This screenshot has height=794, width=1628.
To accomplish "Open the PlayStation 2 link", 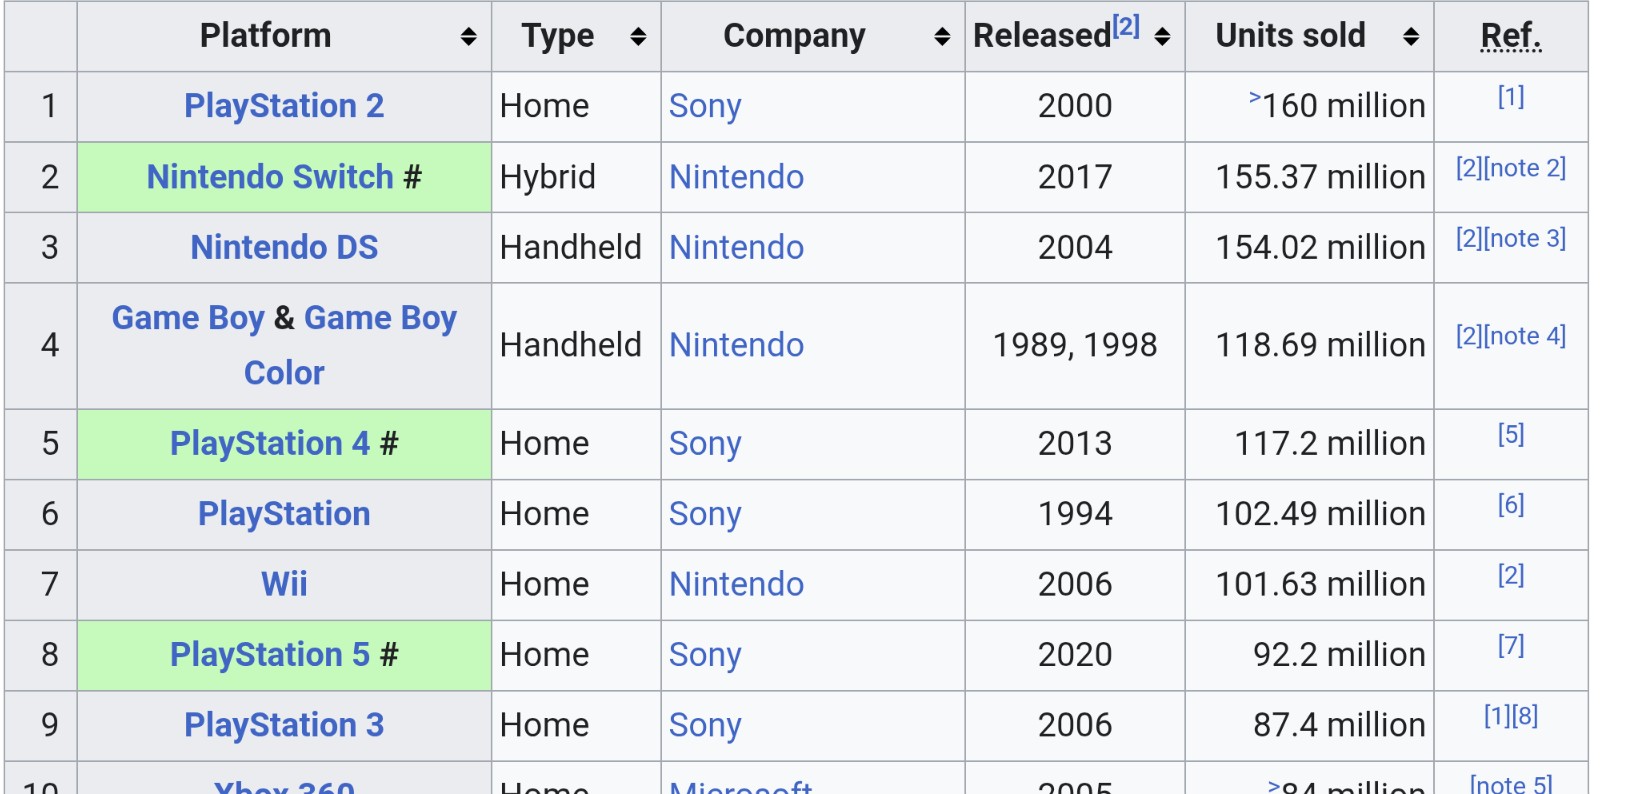I will coord(284,106).
